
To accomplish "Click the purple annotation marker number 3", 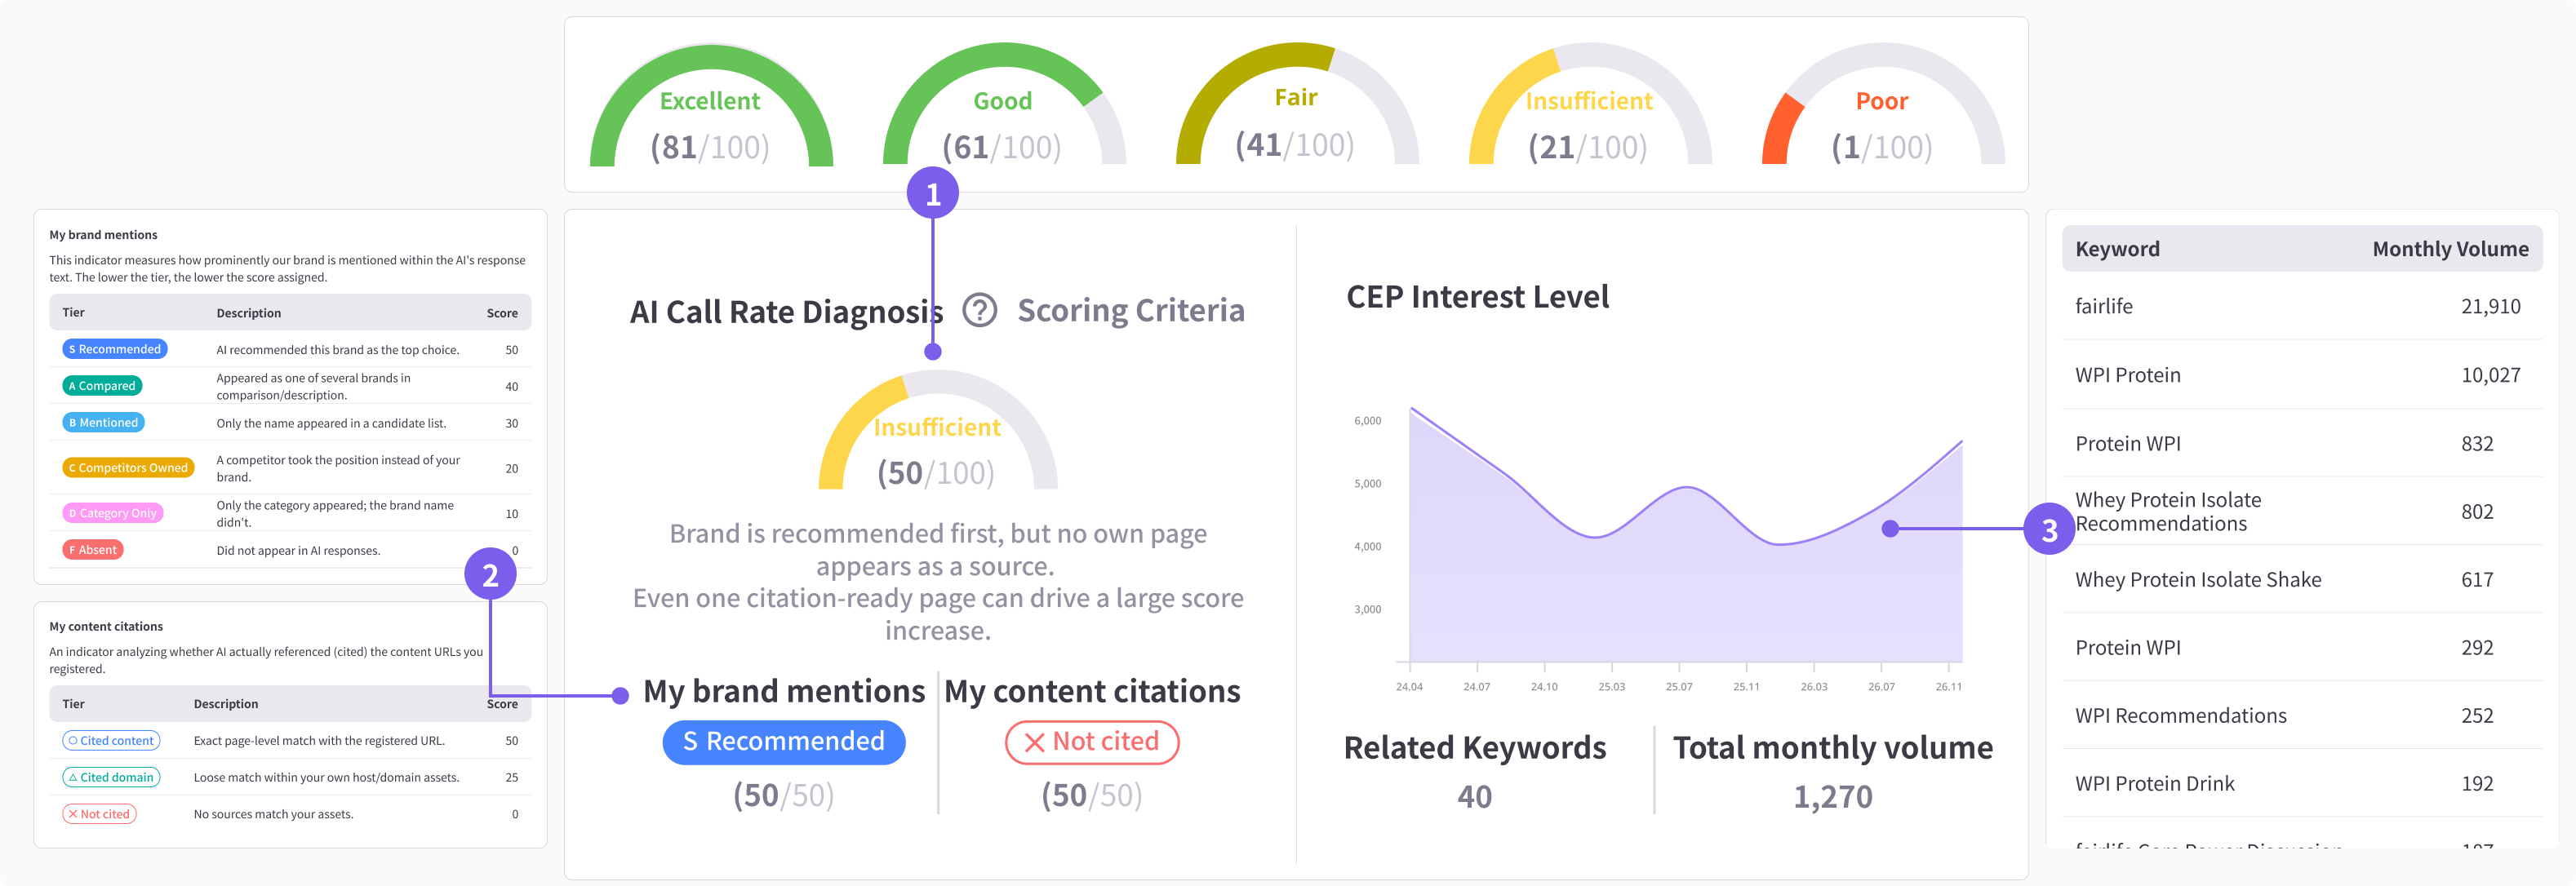I will click(2049, 529).
